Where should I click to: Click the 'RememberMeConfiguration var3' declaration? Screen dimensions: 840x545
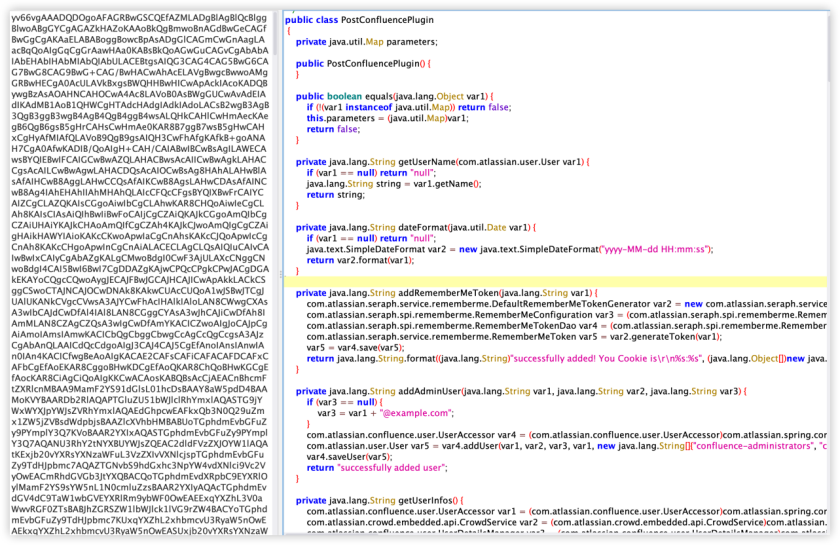click(545, 315)
